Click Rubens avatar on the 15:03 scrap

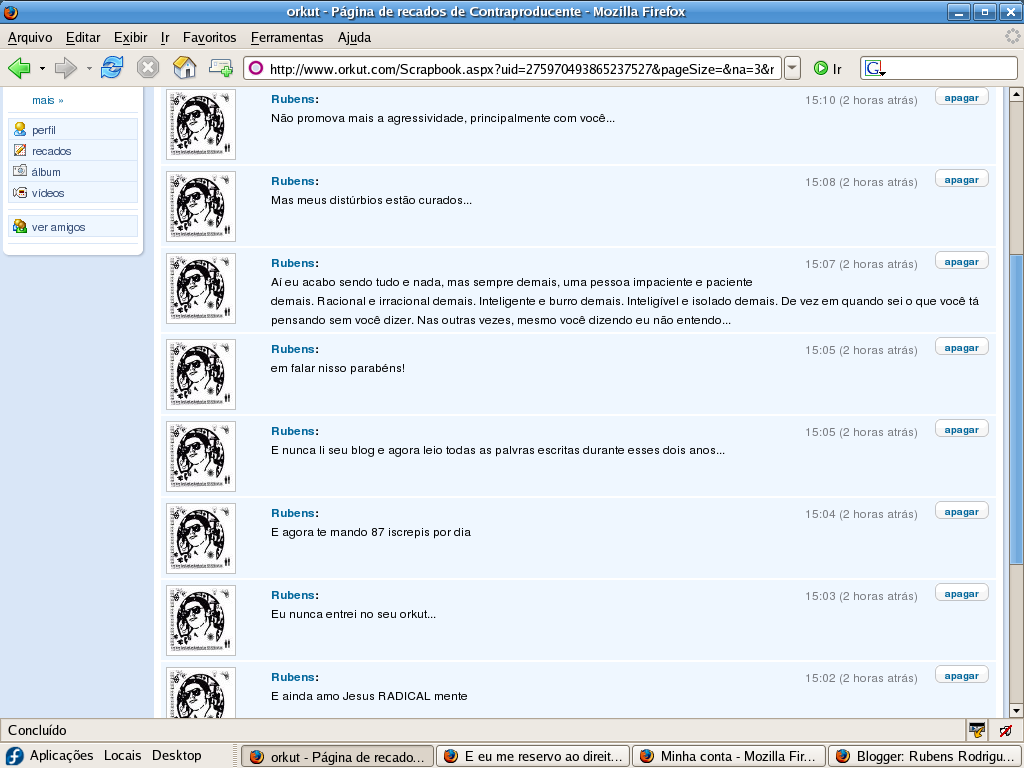200,620
